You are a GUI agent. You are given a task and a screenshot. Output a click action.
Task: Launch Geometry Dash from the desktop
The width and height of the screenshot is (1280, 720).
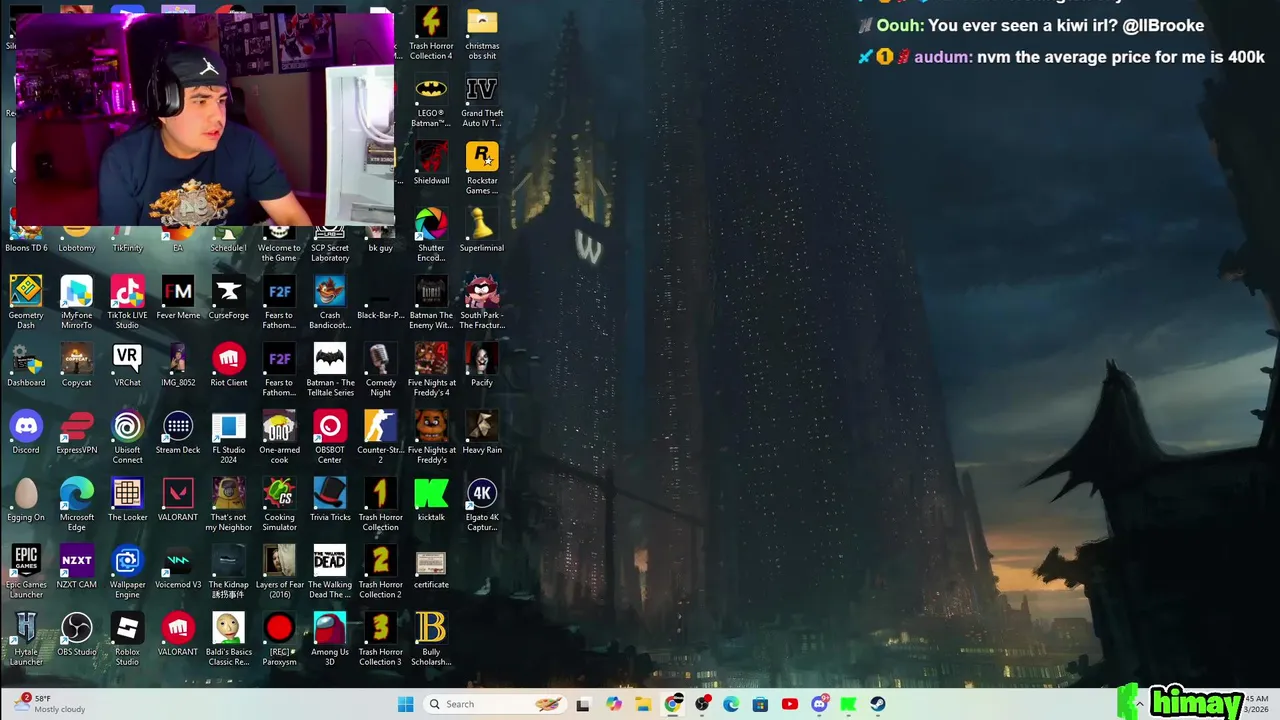point(26,302)
